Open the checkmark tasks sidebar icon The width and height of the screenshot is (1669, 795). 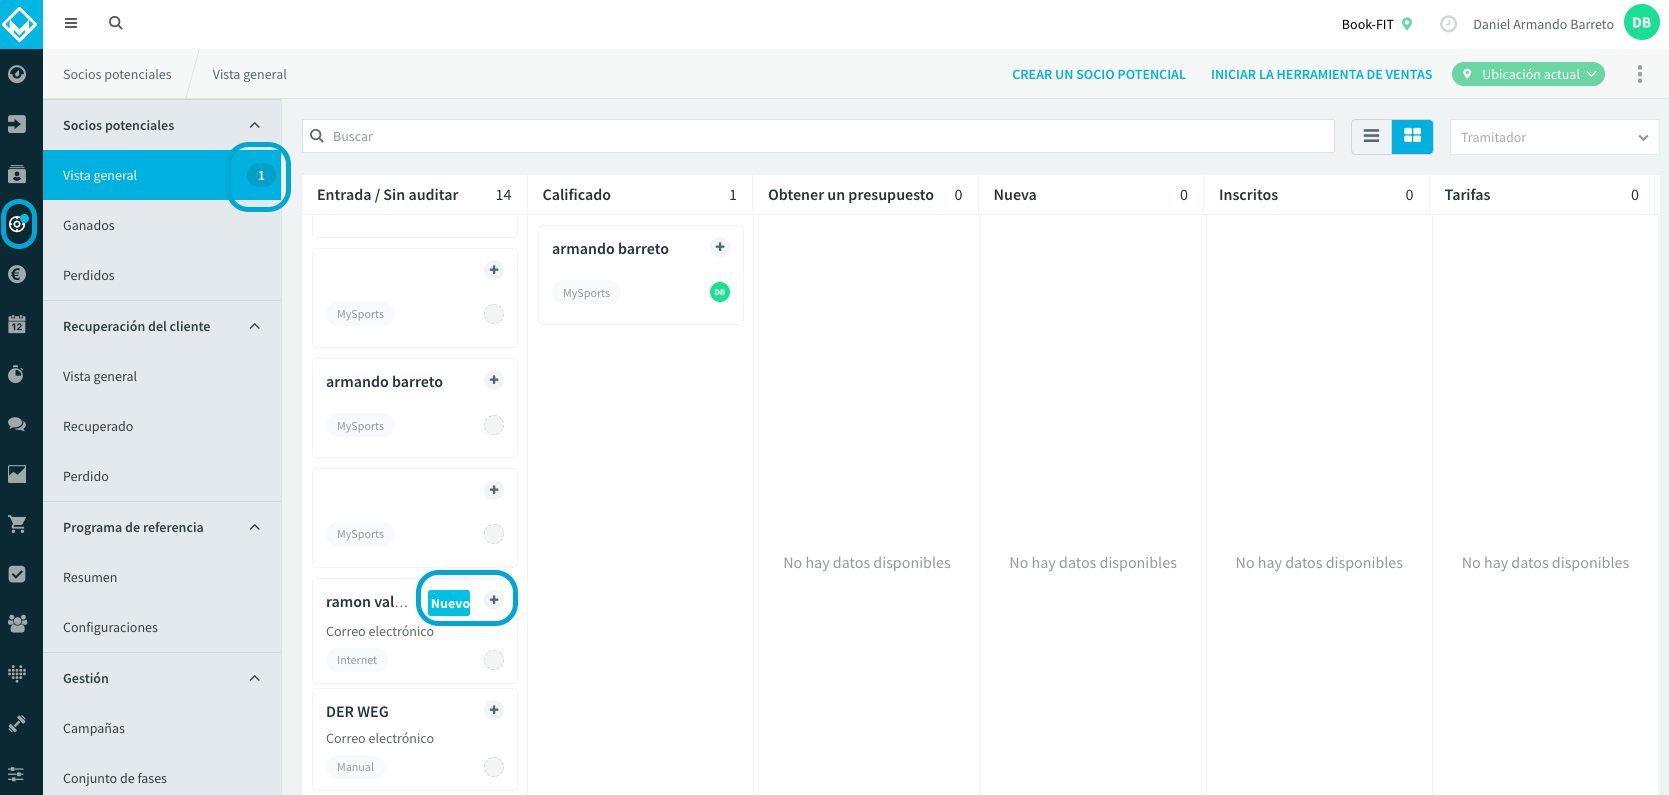pyautogui.click(x=17, y=574)
